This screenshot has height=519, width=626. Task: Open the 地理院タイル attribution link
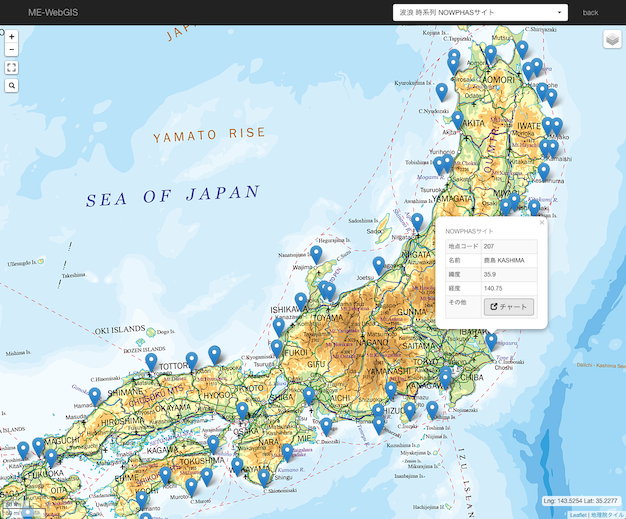click(x=607, y=514)
